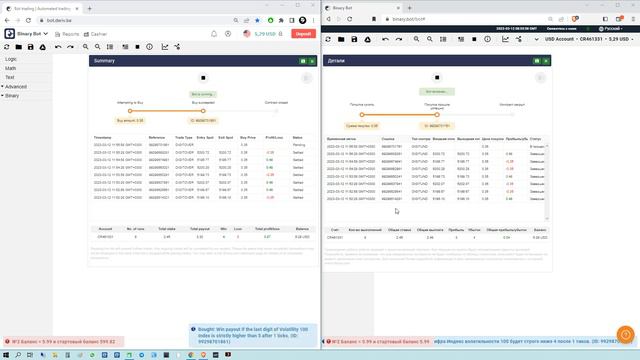Open Google Drive icon in the right window toolbar

367,39
